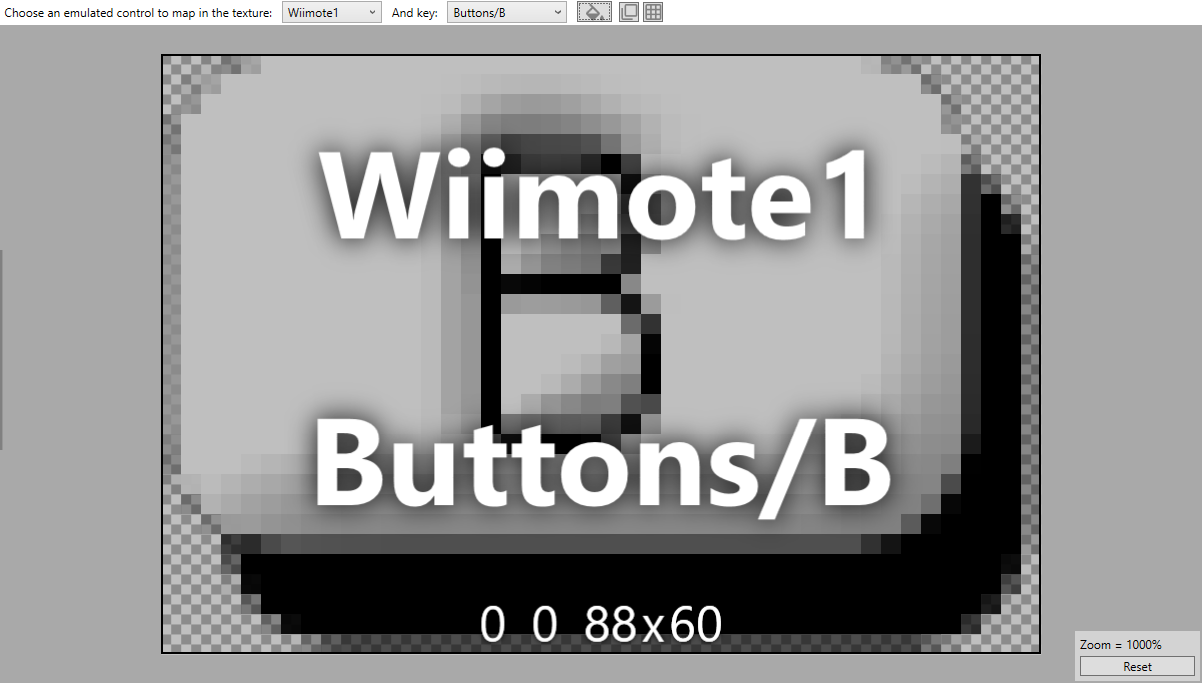Select the Wiimote1 Buttons/B mapped region
The height and width of the screenshot is (683, 1202).
[x=601, y=354]
